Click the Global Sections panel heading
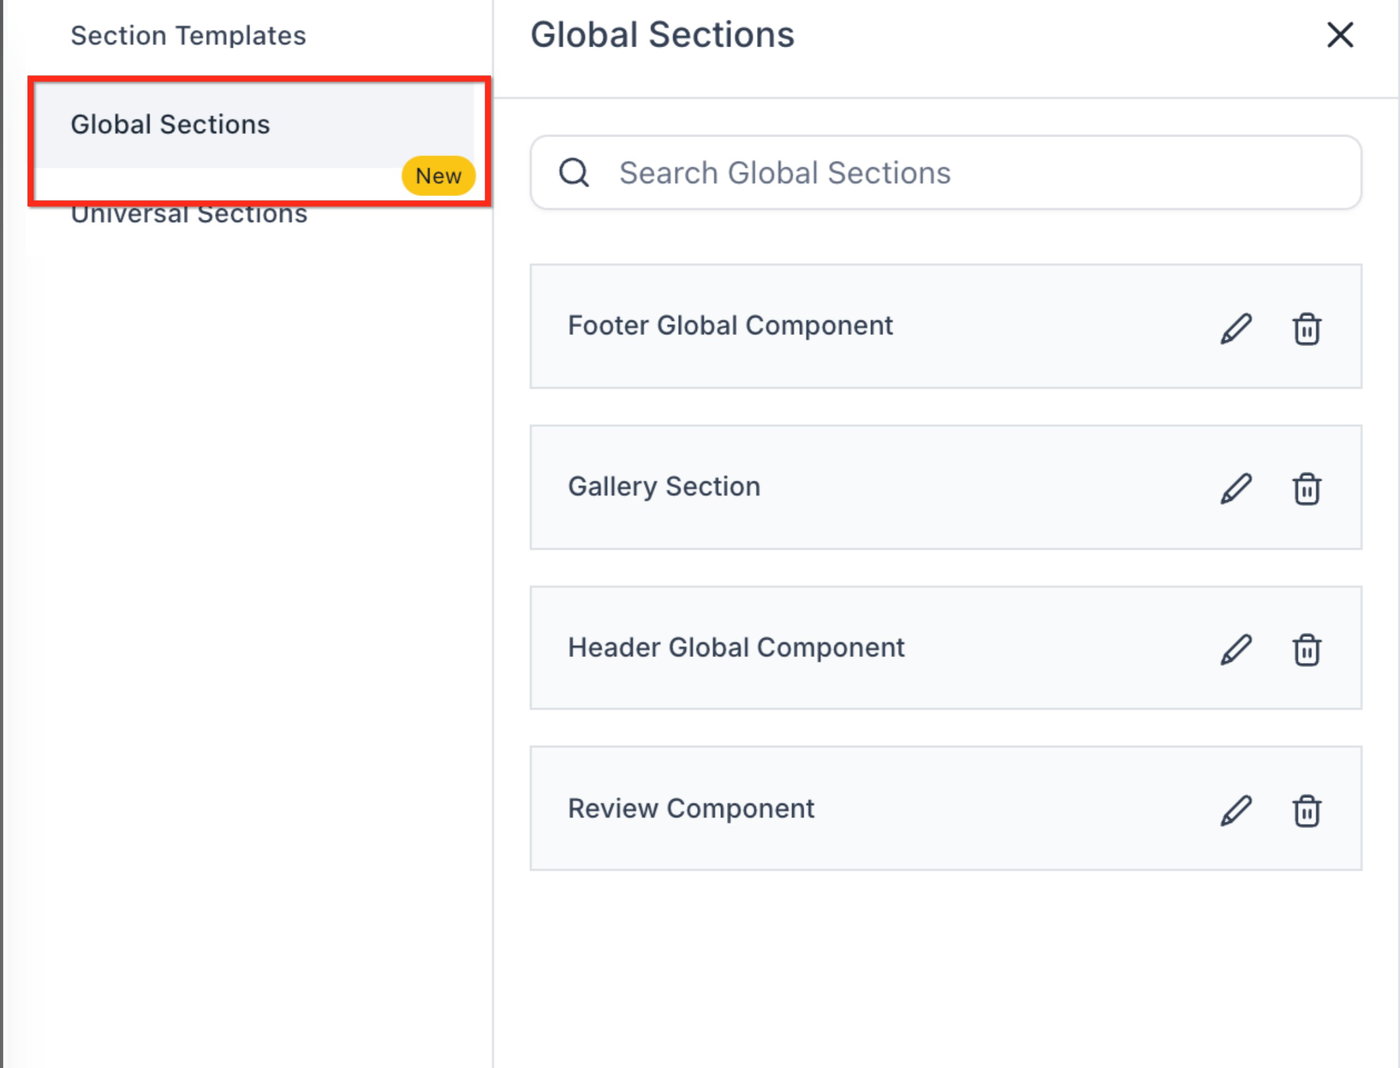The image size is (1400, 1068). pyautogui.click(x=662, y=35)
